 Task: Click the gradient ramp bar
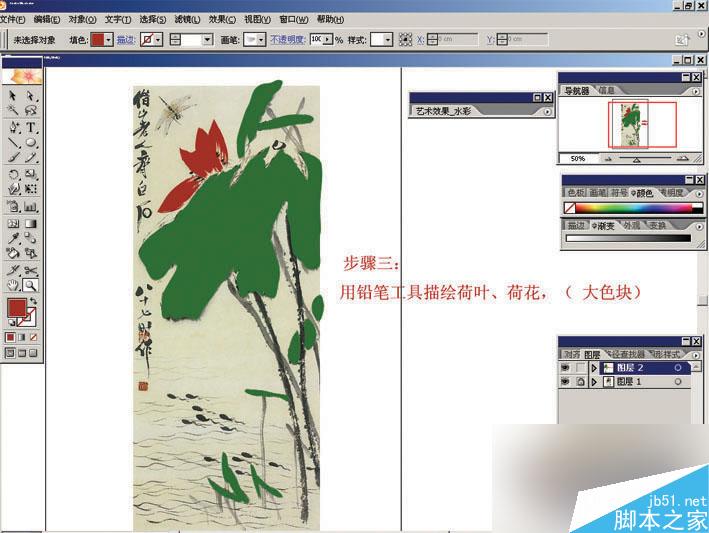click(629, 238)
